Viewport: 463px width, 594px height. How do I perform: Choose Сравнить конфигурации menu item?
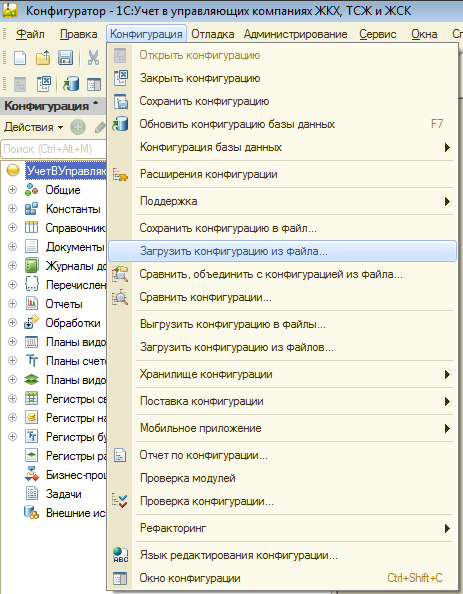coord(282,297)
